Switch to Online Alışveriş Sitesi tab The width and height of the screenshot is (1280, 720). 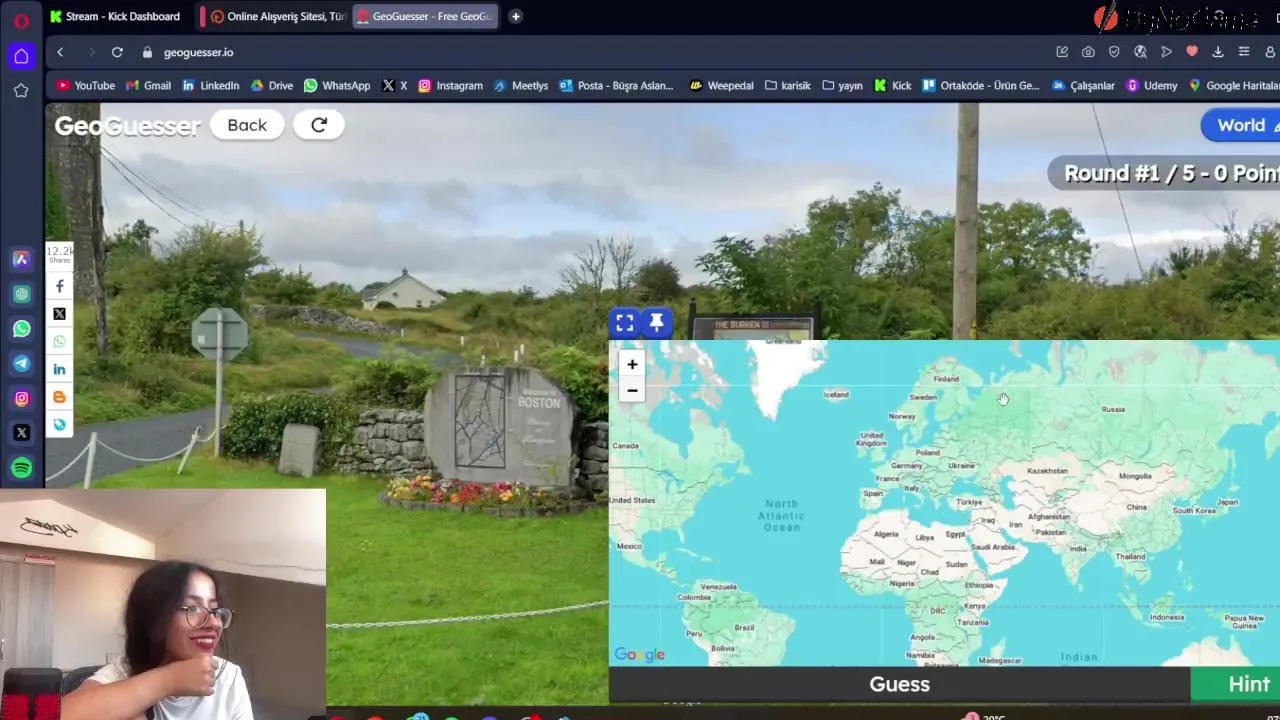275,16
